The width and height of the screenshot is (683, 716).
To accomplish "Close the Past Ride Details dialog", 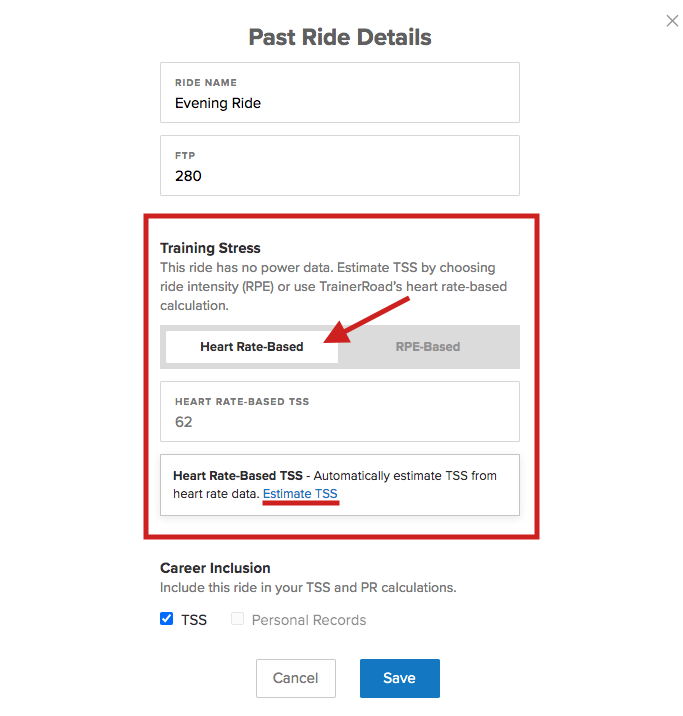I will [x=672, y=21].
